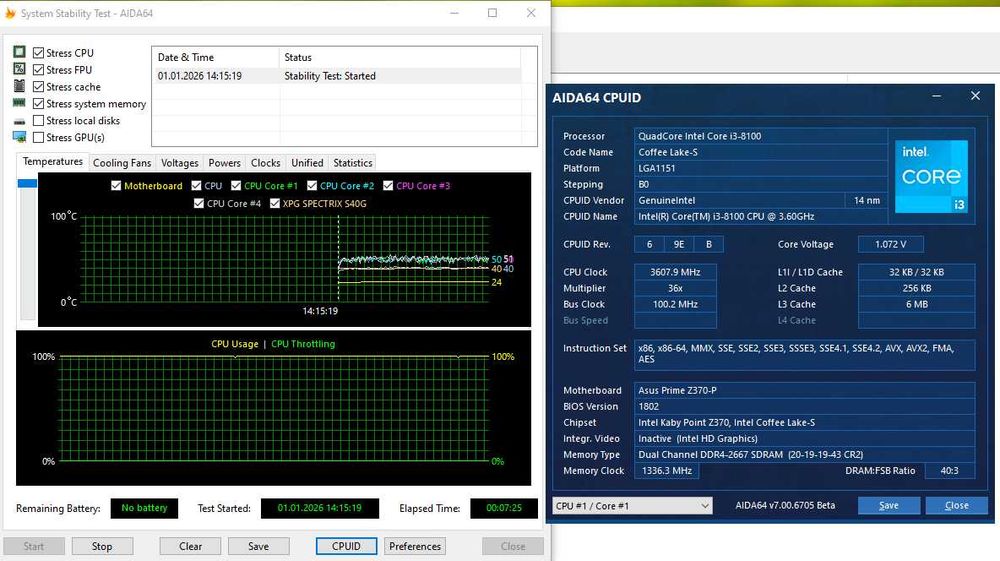This screenshot has width=1000, height=561.
Task: Close the AIDA64 CPUID window with X
Action: [975, 96]
